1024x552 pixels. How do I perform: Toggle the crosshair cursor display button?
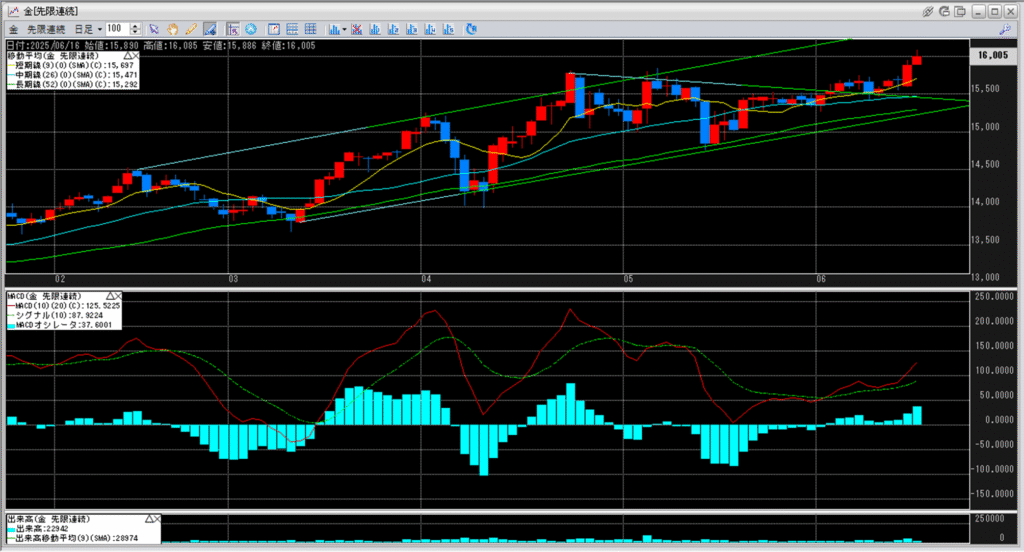coord(232,29)
